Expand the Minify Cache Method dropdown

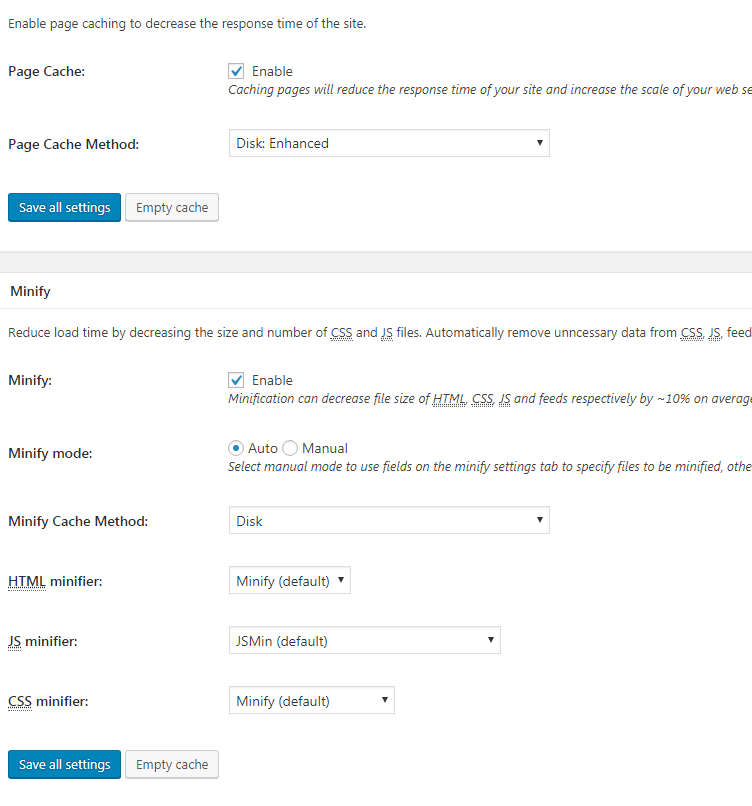click(389, 520)
